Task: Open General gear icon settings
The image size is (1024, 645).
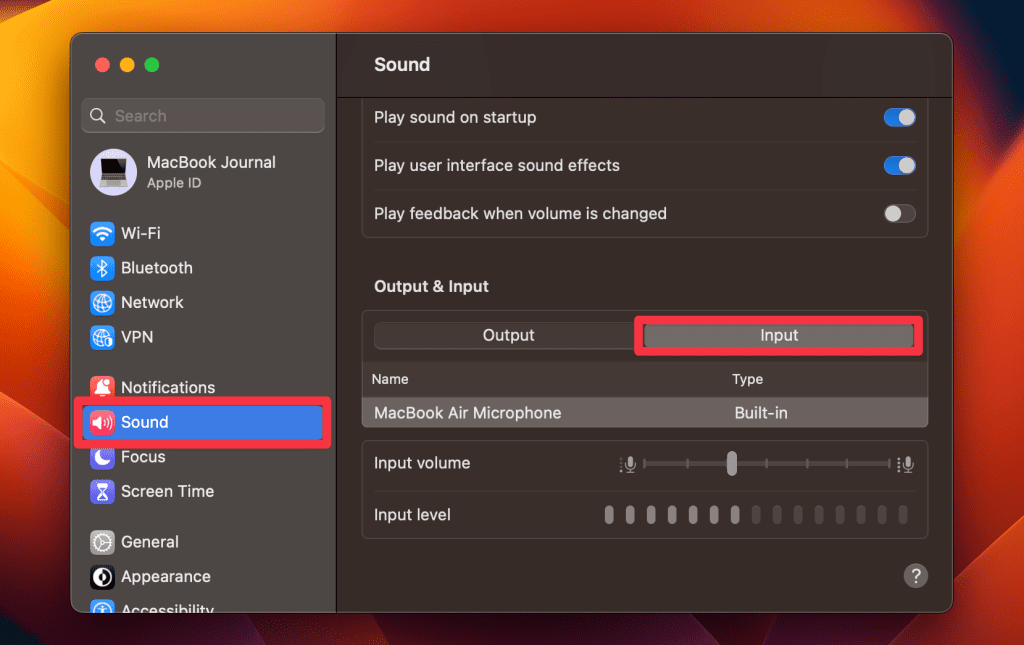Action: coord(102,542)
